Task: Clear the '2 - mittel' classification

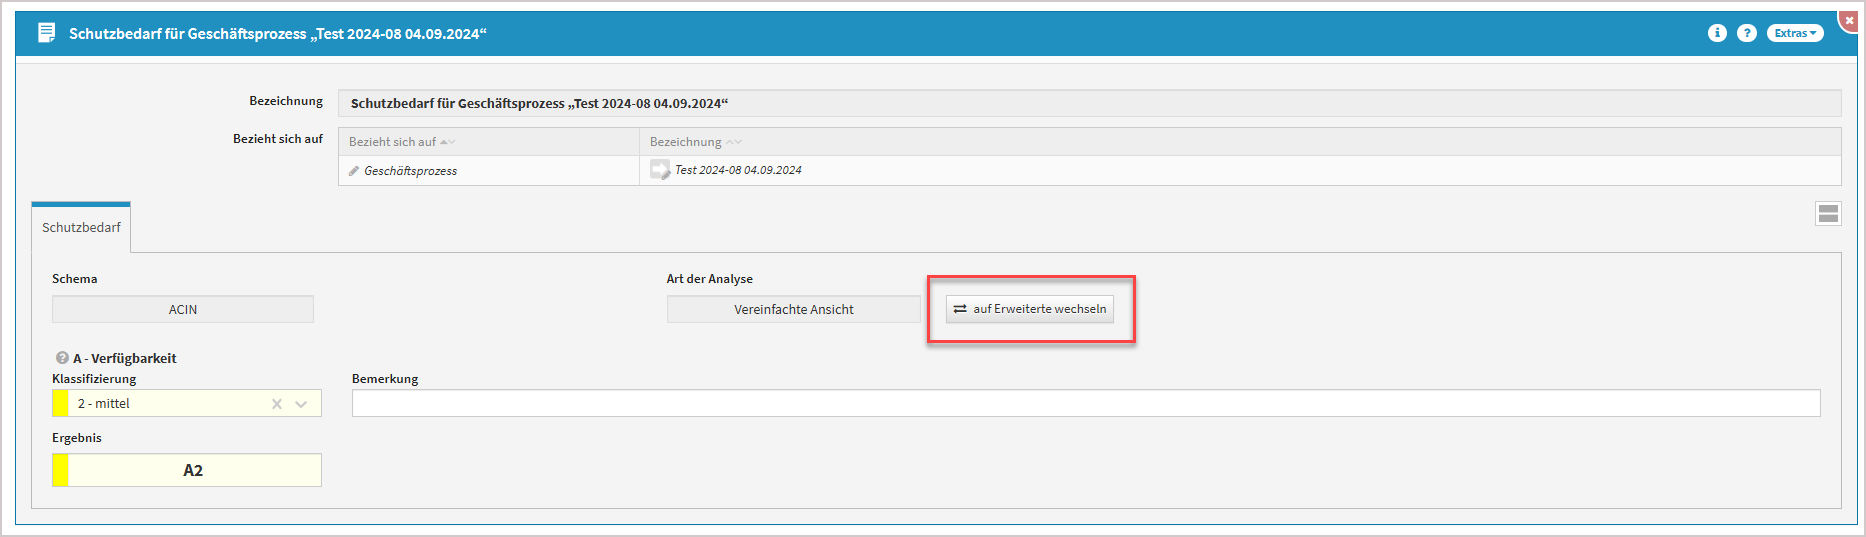Action: [x=277, y=404]
